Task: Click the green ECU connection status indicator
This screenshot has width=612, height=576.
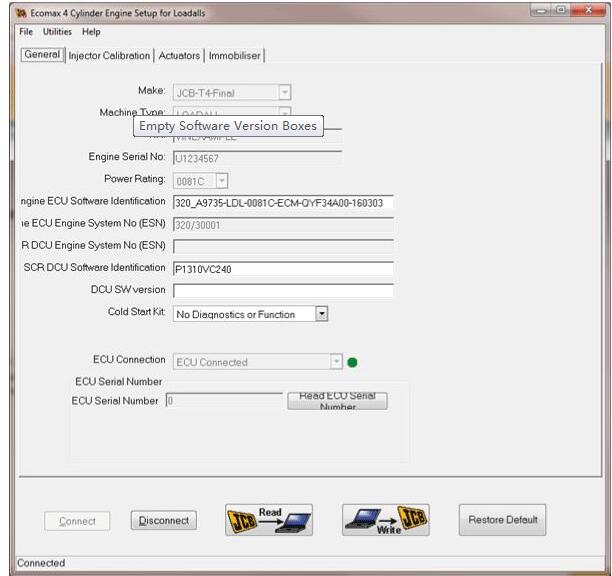Action: [x=352, y=363]
